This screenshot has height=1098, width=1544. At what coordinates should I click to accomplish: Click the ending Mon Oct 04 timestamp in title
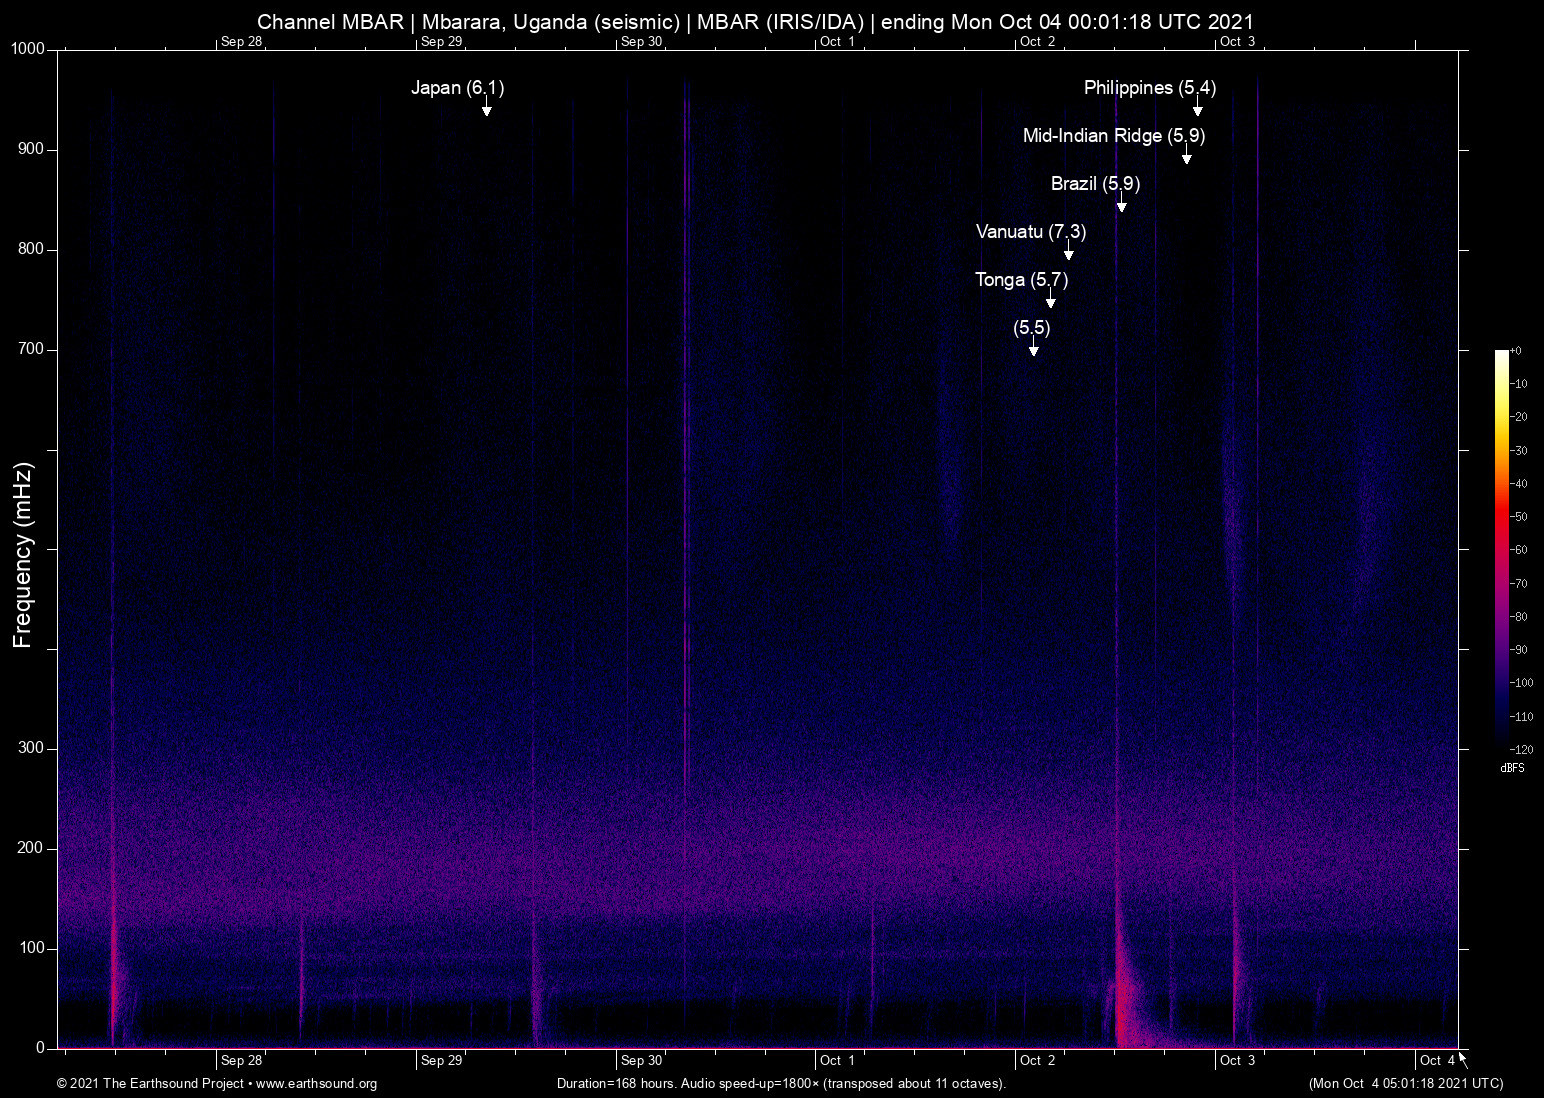pyautogui.click(x=1070, y=21)
